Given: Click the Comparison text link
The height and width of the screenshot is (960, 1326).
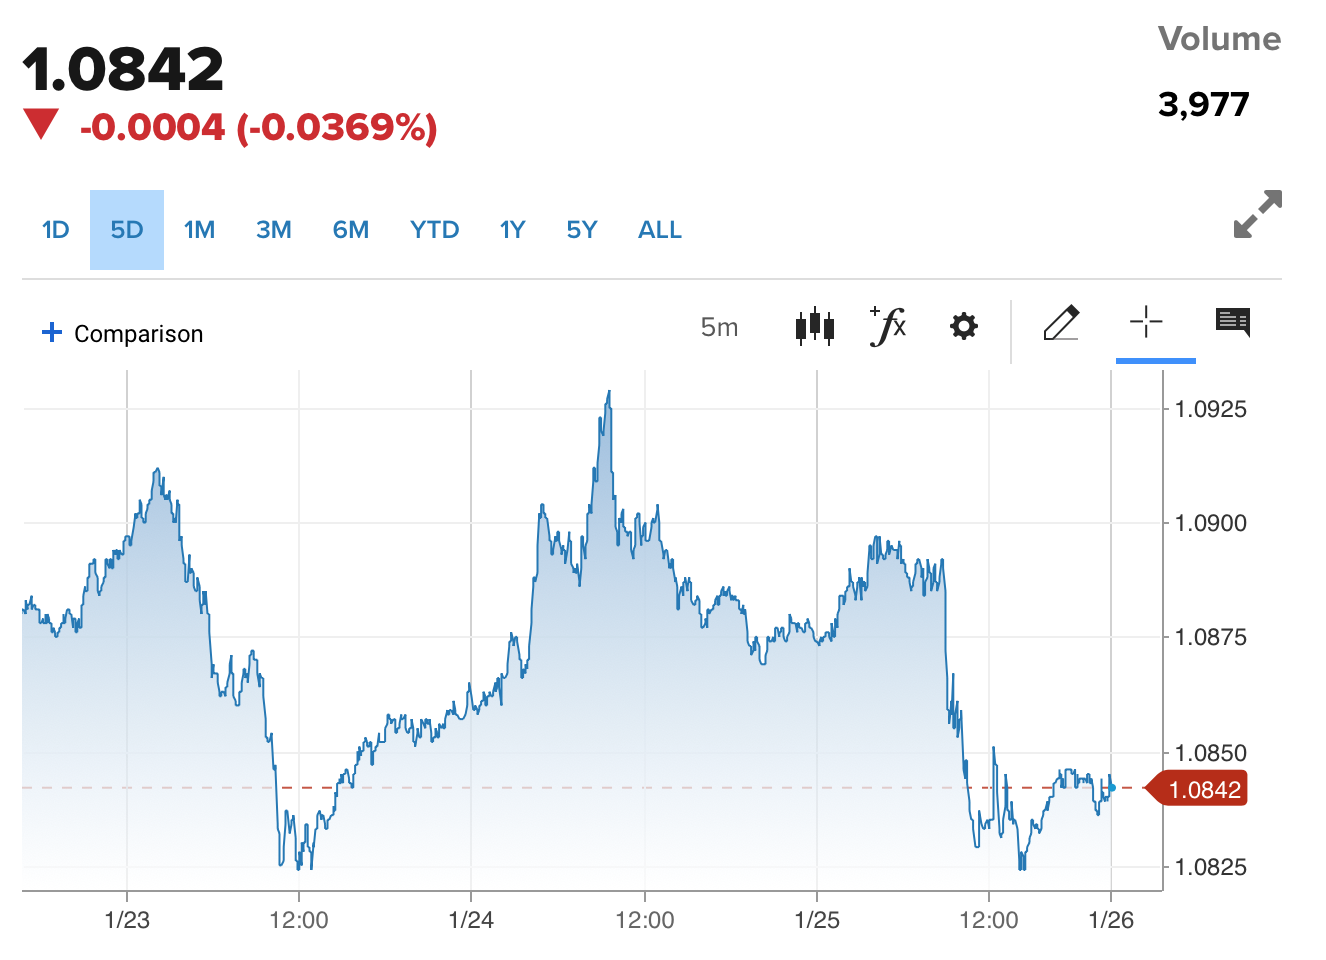Looking at the screenshot, I should click(x=139, y=334).
